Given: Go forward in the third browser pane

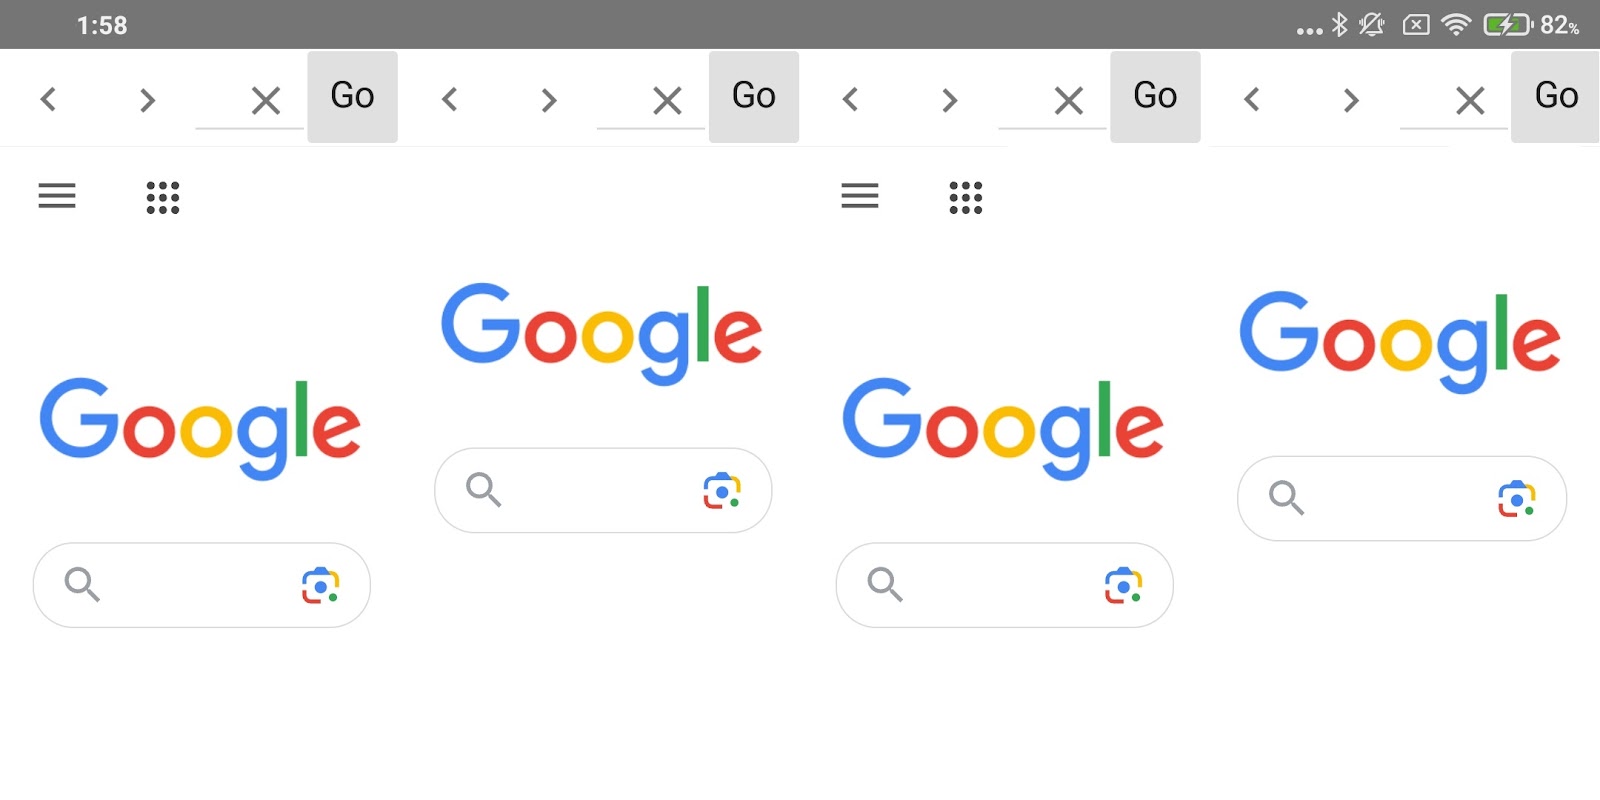Looking at the screenshot, I should click(x=950, y=100).
